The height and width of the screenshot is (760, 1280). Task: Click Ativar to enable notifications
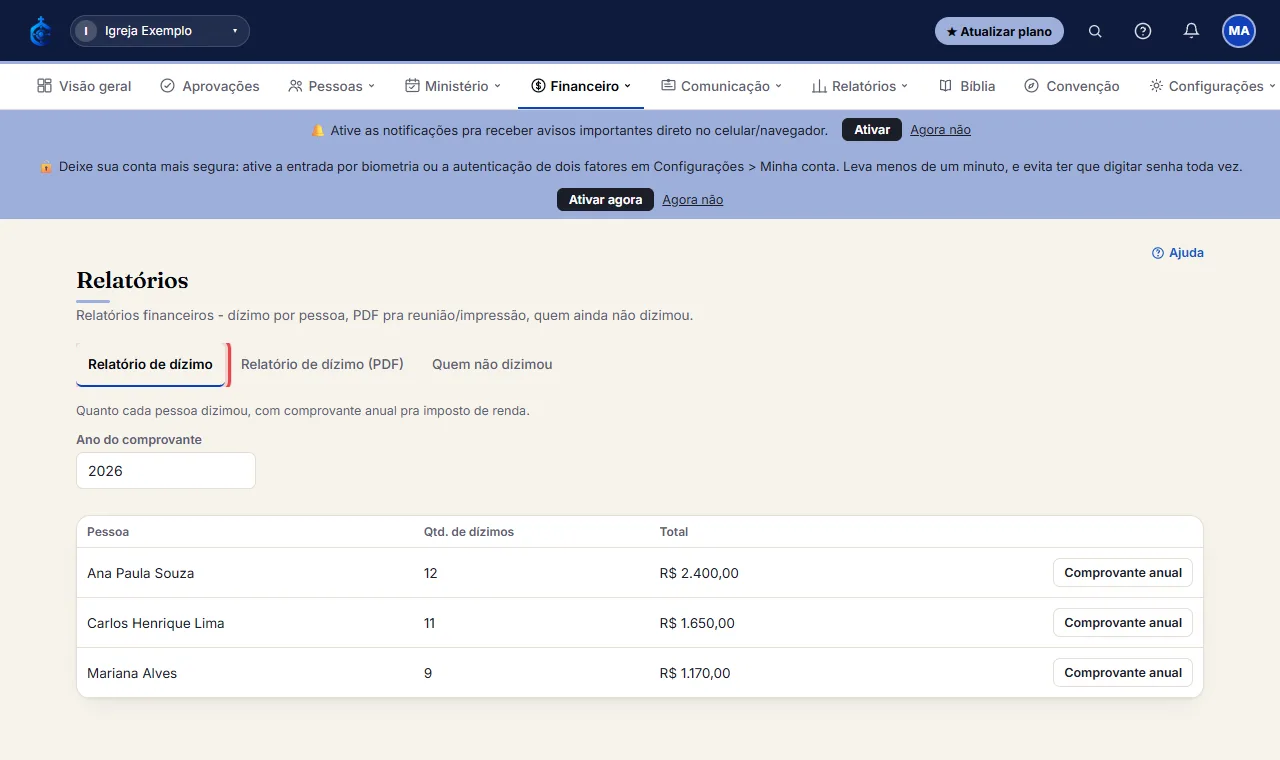pos(872,130)
